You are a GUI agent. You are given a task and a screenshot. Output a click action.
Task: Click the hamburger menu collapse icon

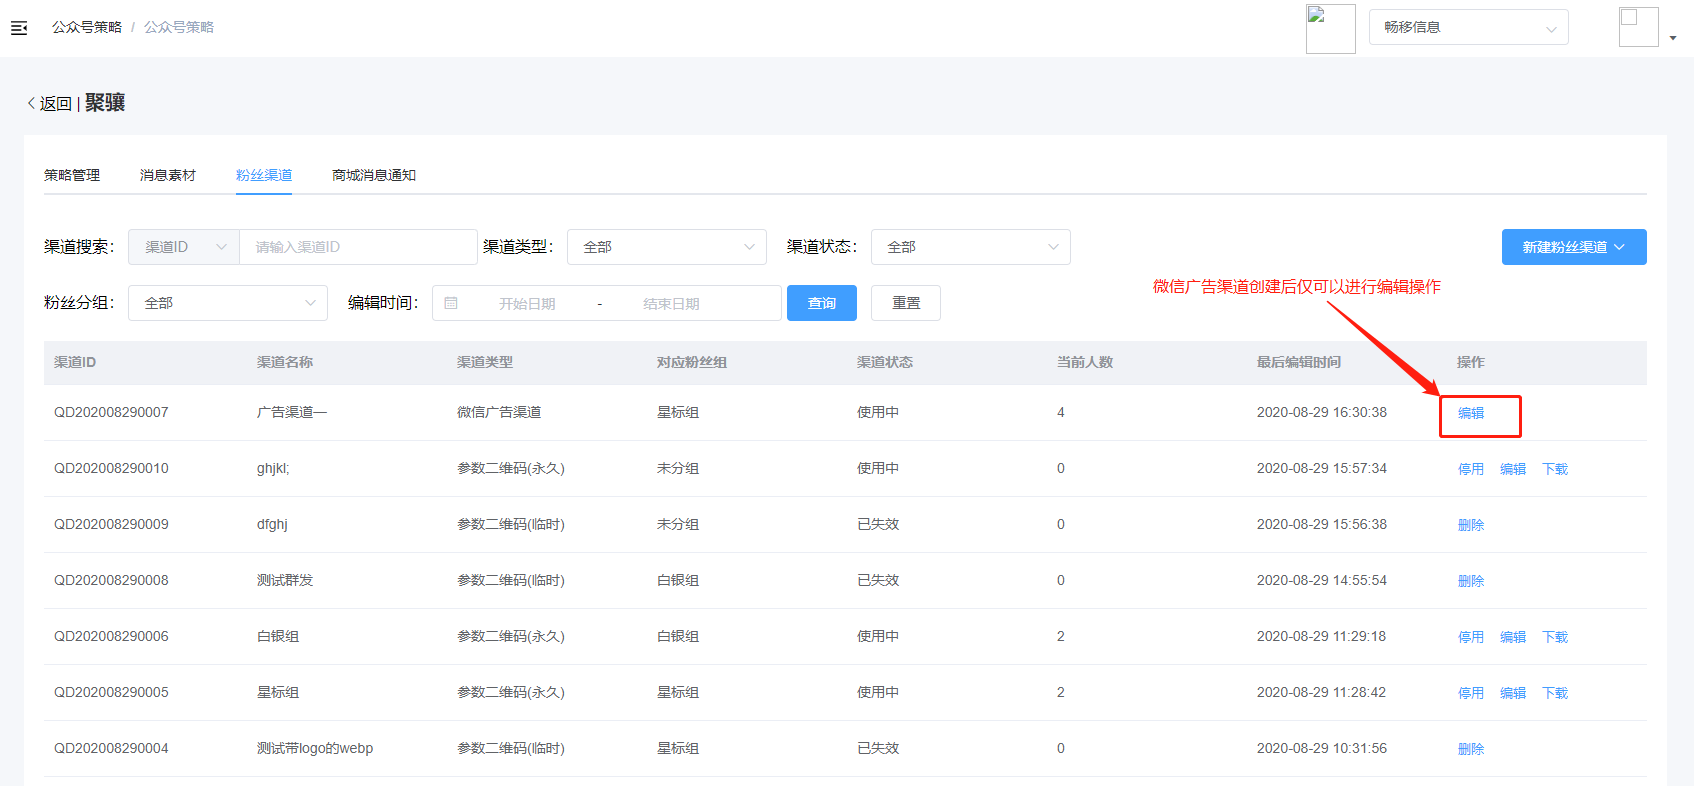pyautogui.click(x=19, y=28)
